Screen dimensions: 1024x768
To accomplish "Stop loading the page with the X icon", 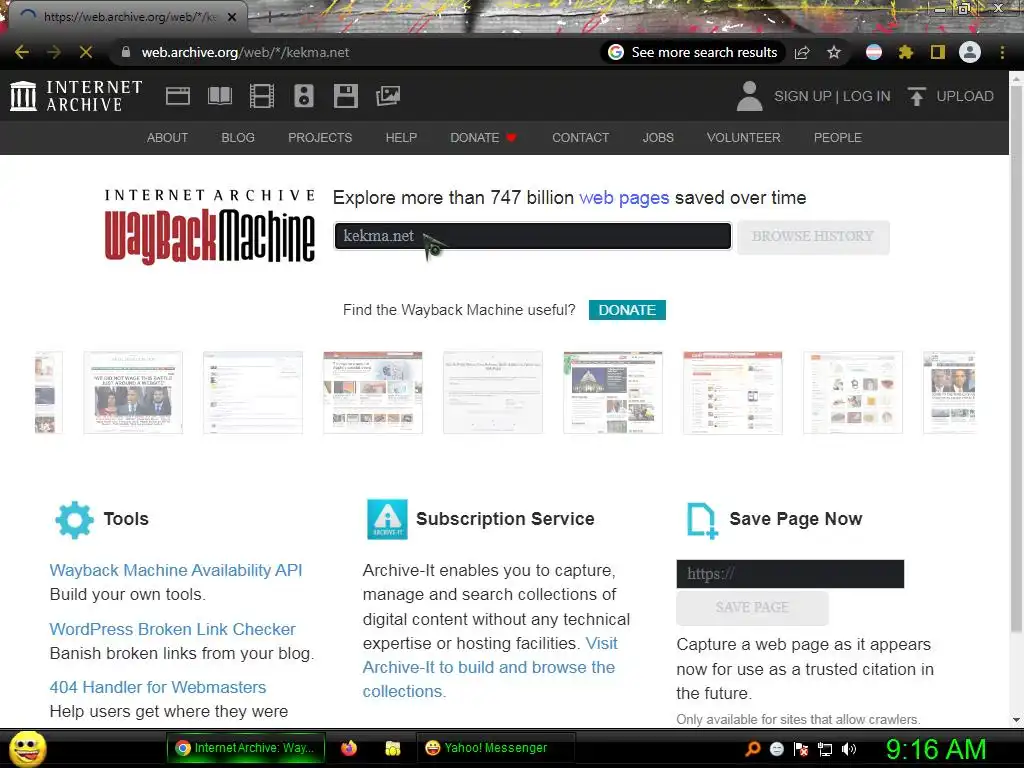I will 86,52.
